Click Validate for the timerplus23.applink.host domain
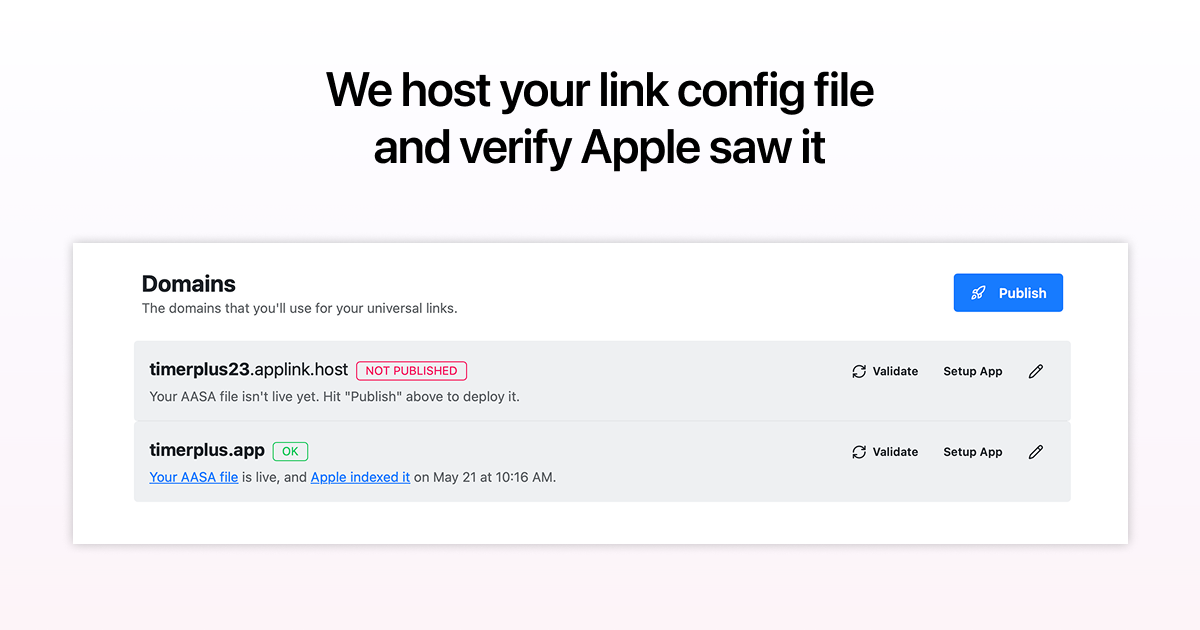Image resolution: width=1200 pixels, height=630 pixels. coord(896,371)
